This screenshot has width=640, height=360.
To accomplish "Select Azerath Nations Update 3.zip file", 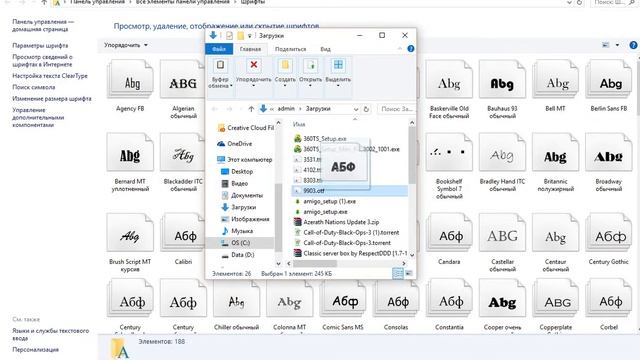I will point(337,222).
